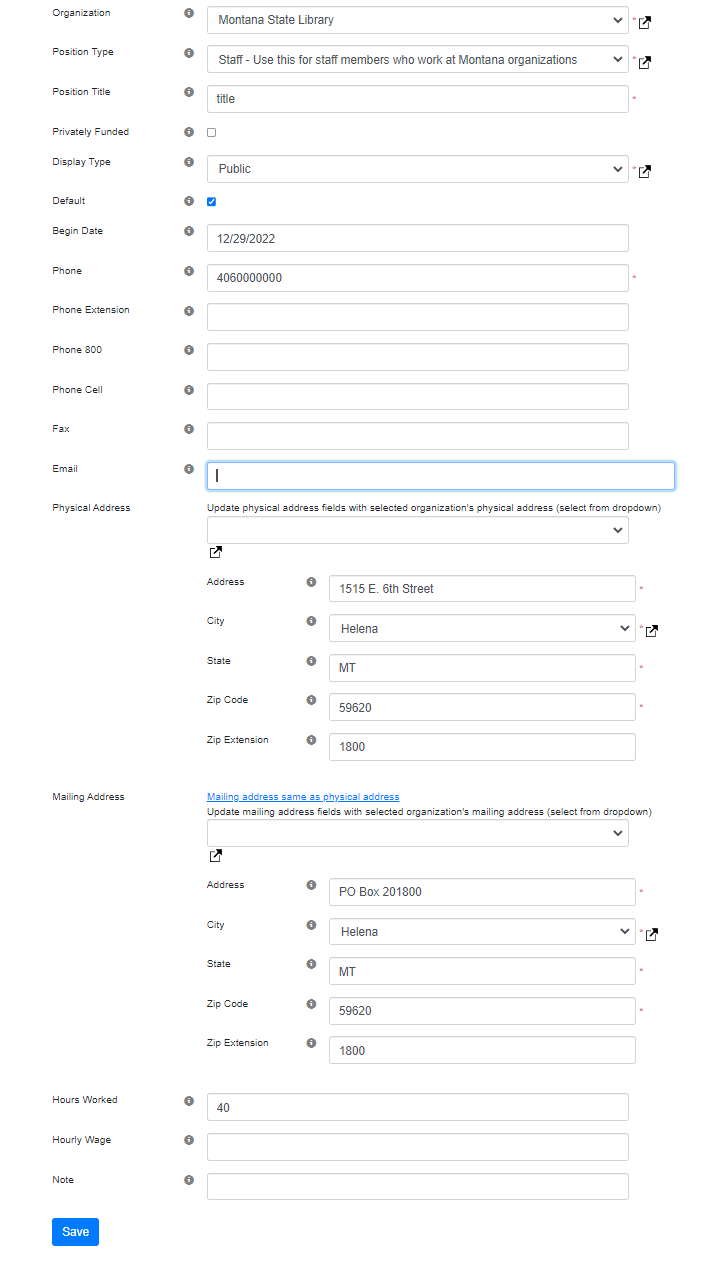This screenshot has width=711, height=1261.
Task: Click the external link icon beside Display Type
Action: coord(644,171)
